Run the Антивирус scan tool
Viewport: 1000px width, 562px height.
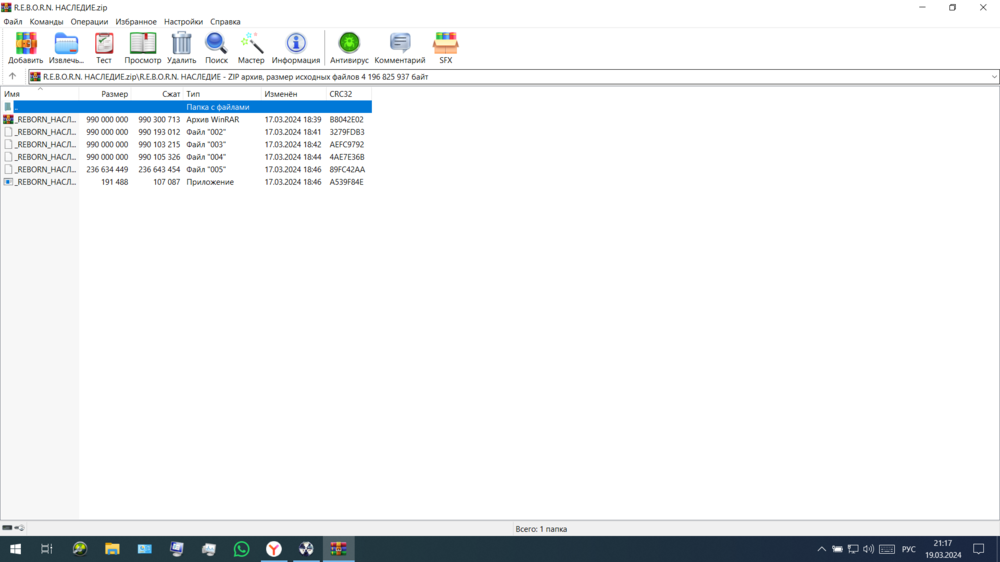coord(349,47)
